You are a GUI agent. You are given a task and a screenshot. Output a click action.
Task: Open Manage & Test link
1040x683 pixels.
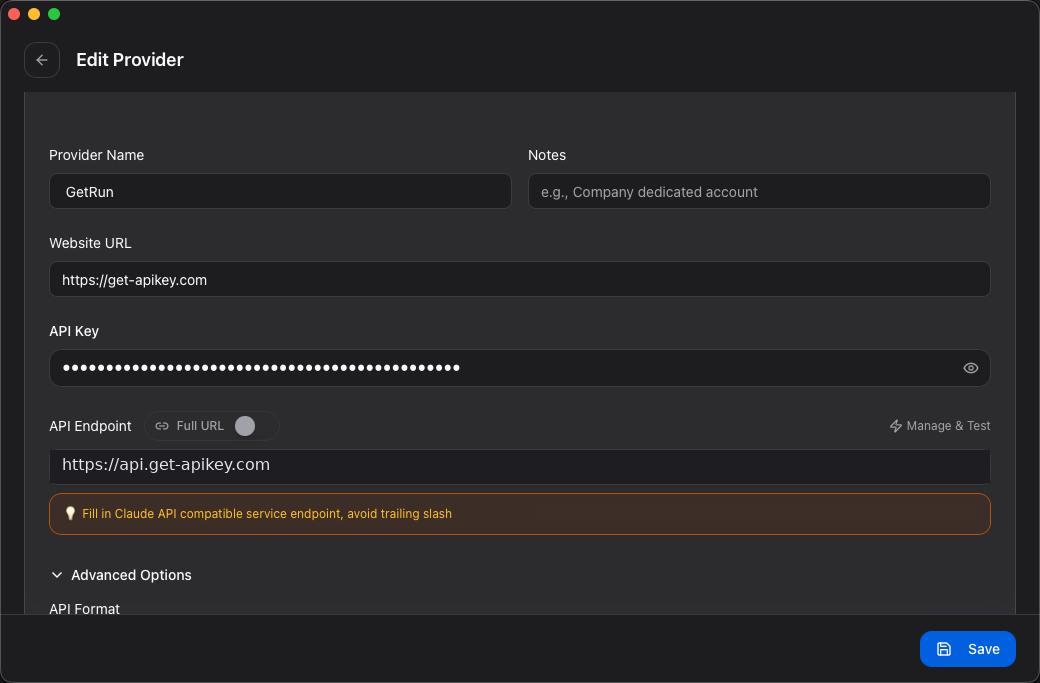click(x=940, y=426)
